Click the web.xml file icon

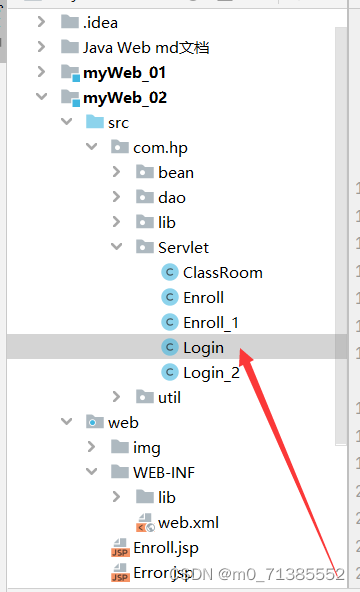tap(145, 523)
